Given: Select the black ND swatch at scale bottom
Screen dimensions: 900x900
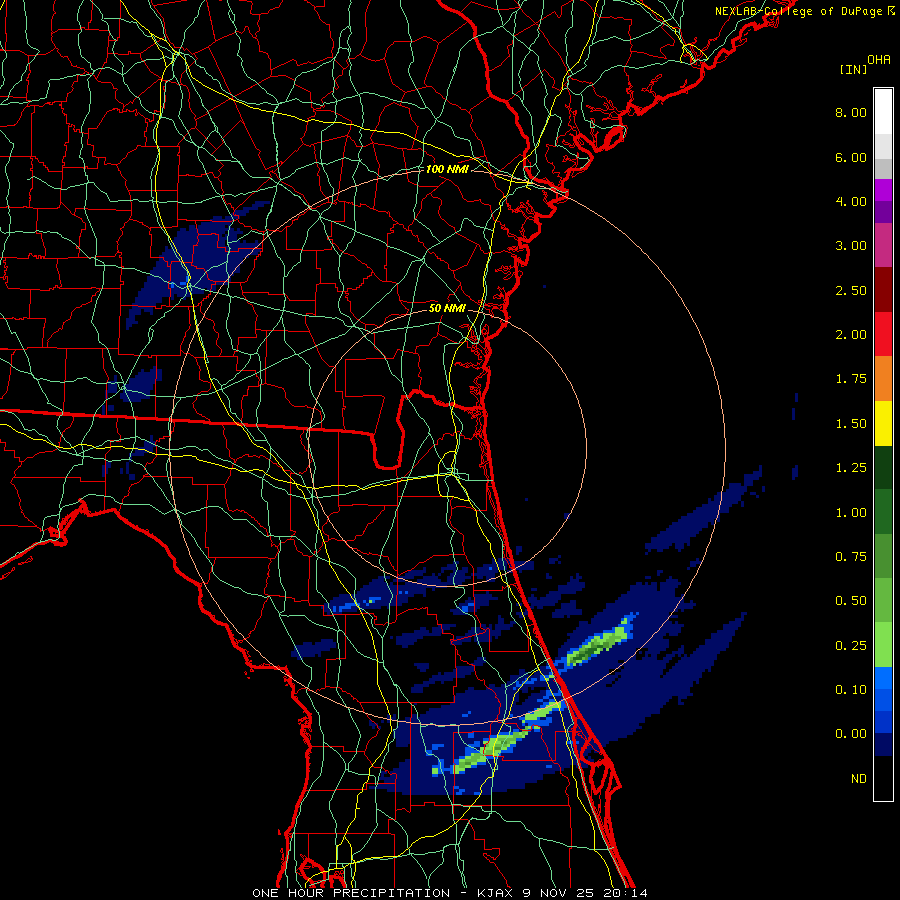Looking at the screenshot, I should (883, 778).
